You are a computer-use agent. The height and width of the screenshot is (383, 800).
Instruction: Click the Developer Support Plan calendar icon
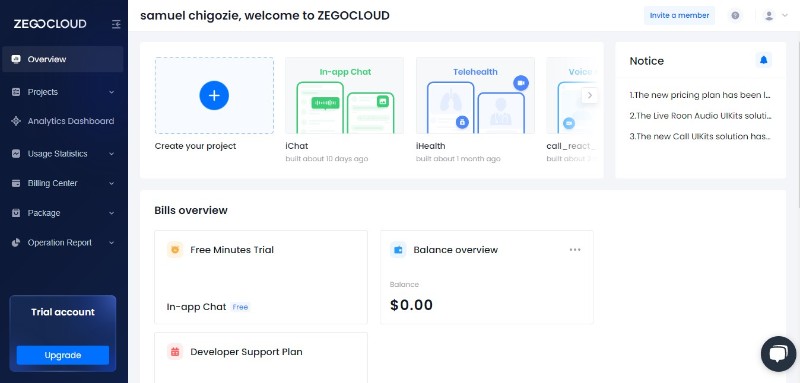pyautogui.click(x=175, y=352)
